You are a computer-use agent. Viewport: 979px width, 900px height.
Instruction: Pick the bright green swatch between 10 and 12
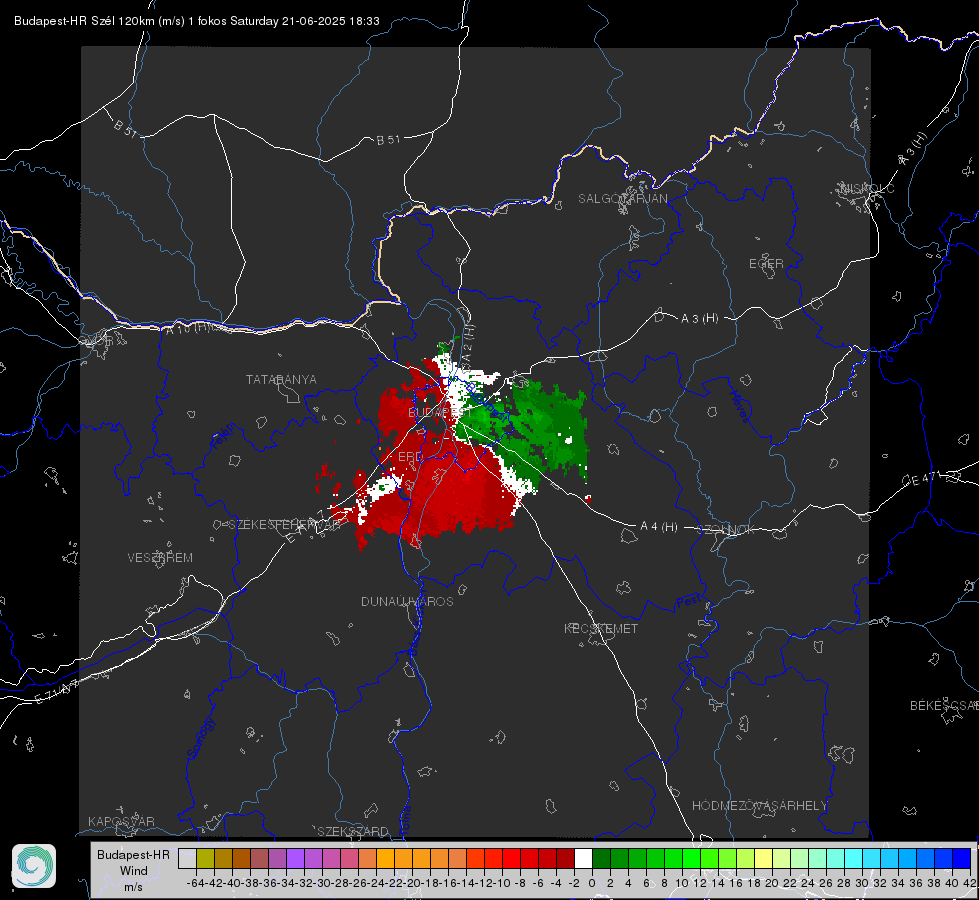coord(691,858)
